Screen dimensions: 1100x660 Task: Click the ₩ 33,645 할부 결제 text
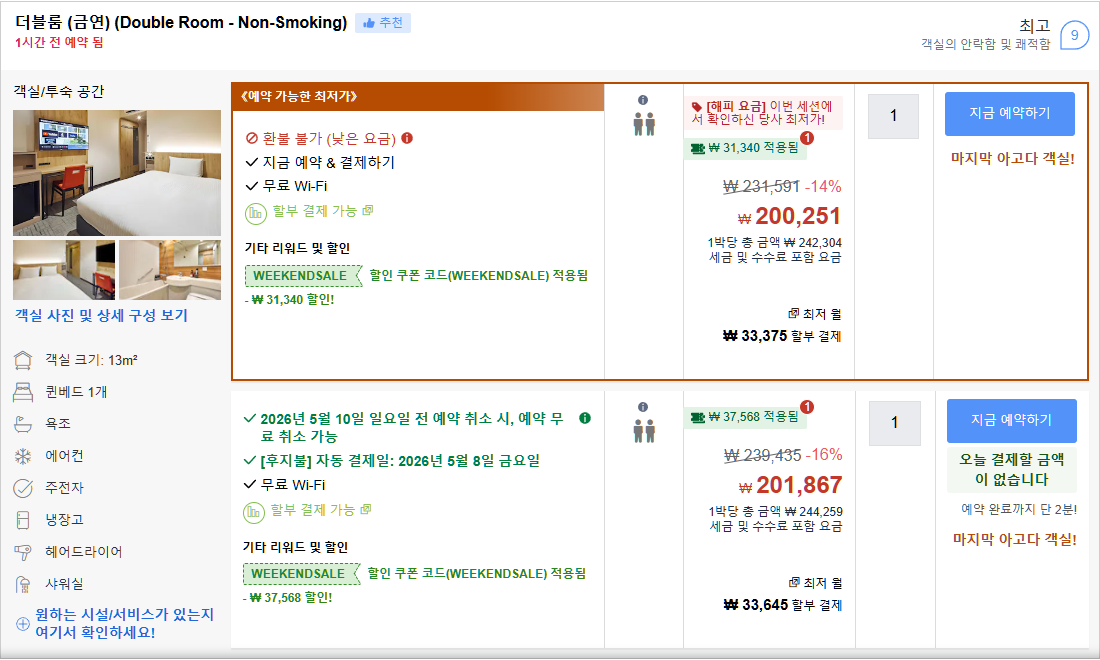783,605
